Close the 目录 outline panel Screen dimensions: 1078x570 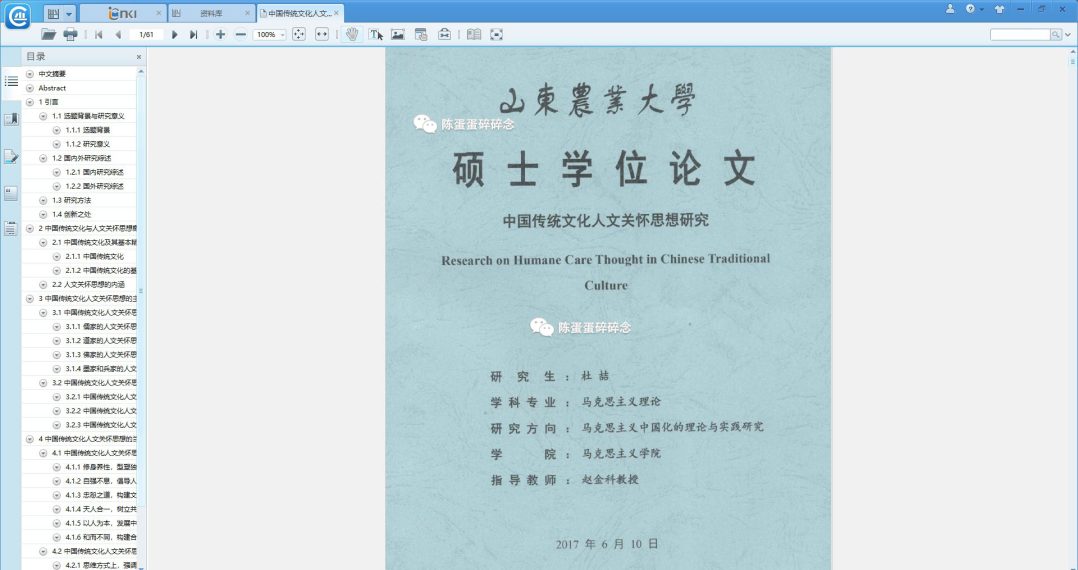tap(139, 57)
